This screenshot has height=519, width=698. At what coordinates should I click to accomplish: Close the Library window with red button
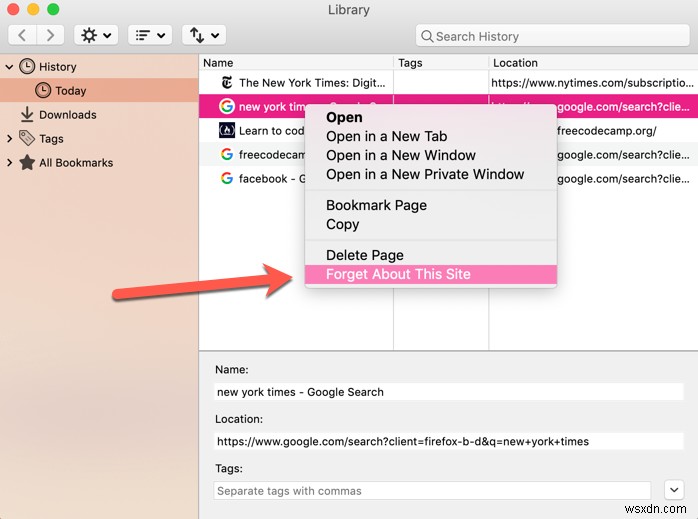(x=13, y=9)
